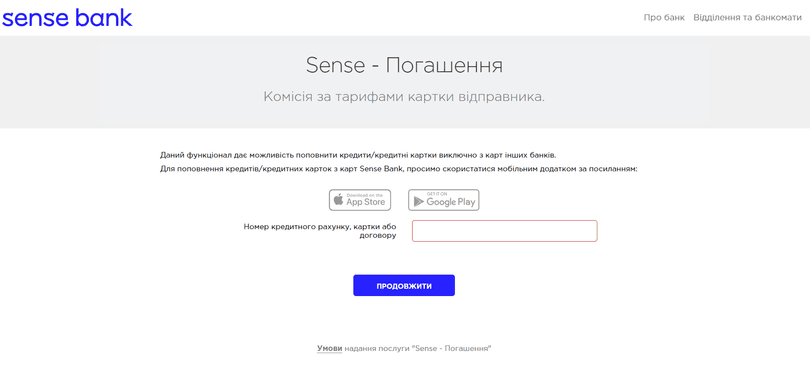810x367 pixels.
Task: Open the Google Play download badge
Action: tap(444, 200)
